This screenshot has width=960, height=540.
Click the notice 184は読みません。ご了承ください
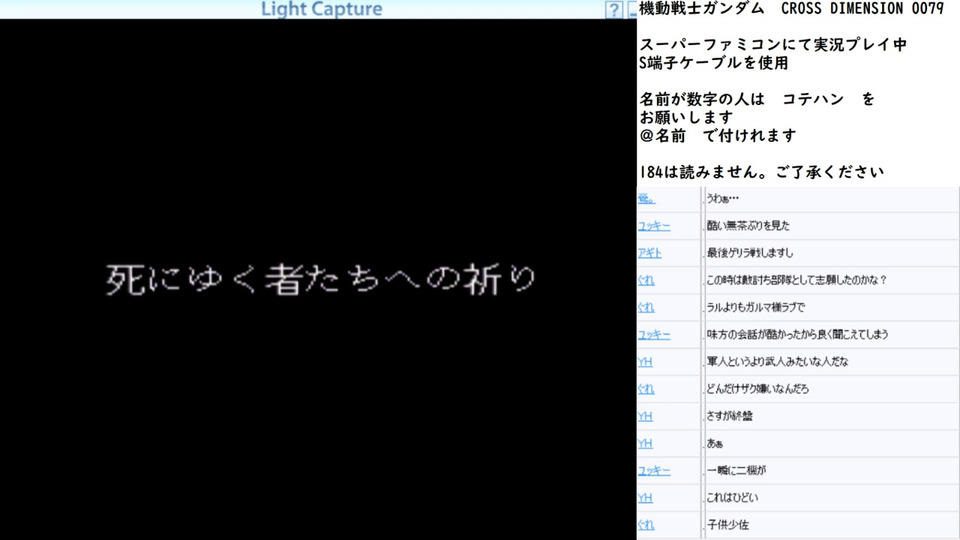coord(762,172)
